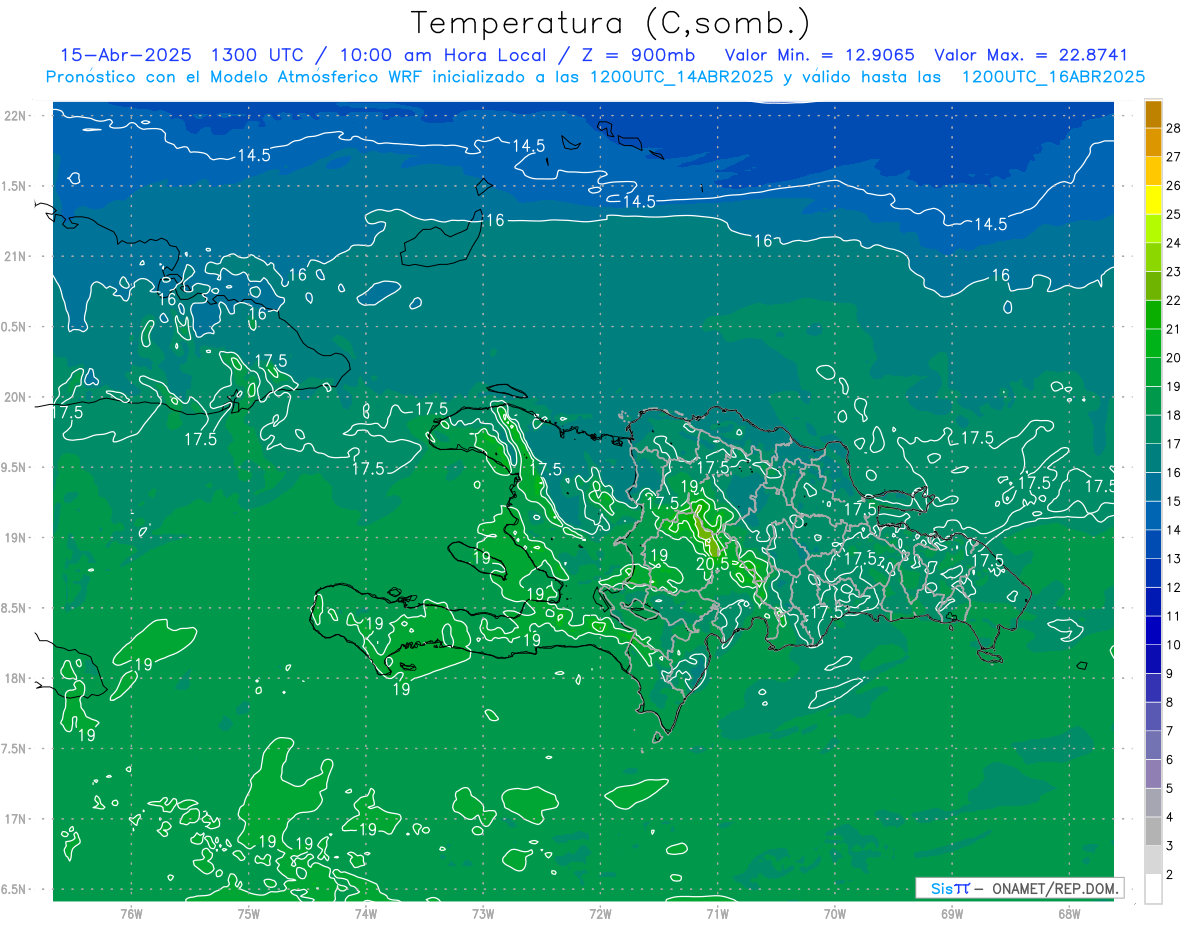Click the "68W" longitude axis label
The height and width of the screenshot is (927, 1200).
pos(1068,913)
